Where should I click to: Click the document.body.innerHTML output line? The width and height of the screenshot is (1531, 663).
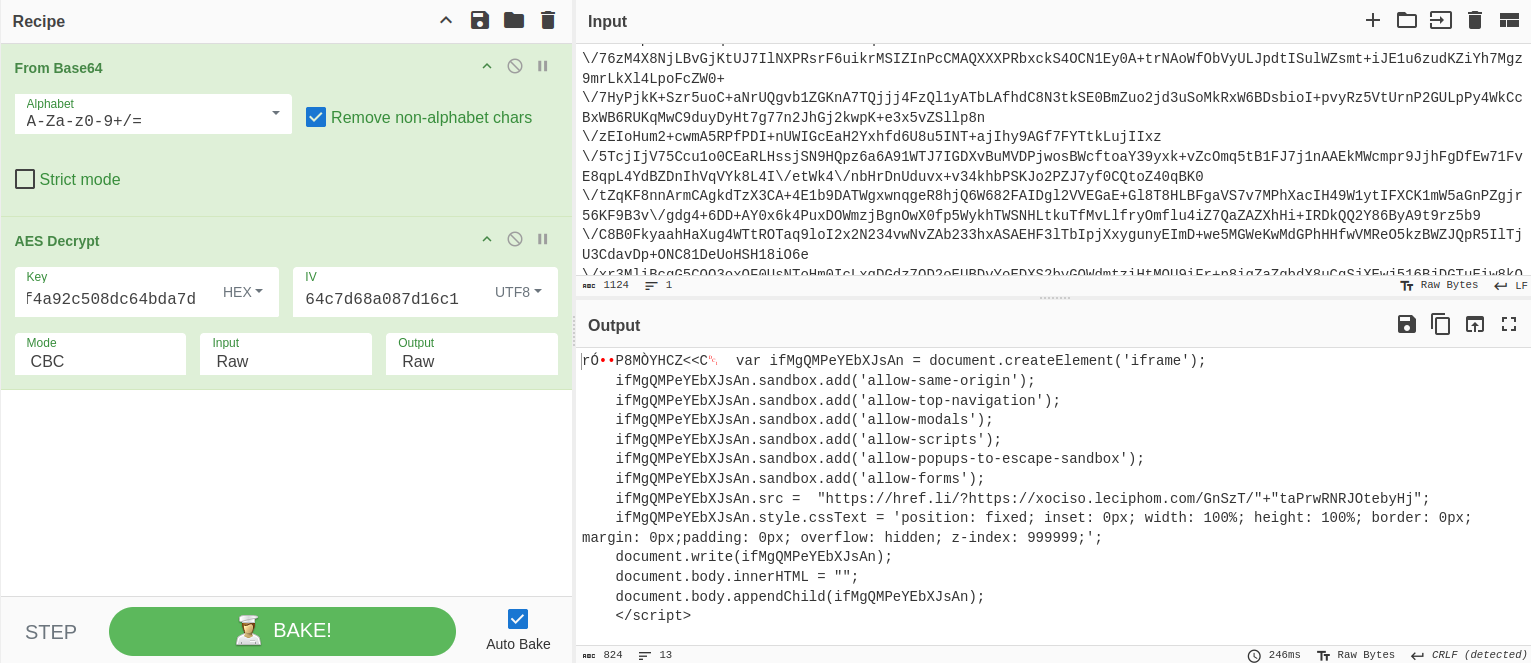737,576
